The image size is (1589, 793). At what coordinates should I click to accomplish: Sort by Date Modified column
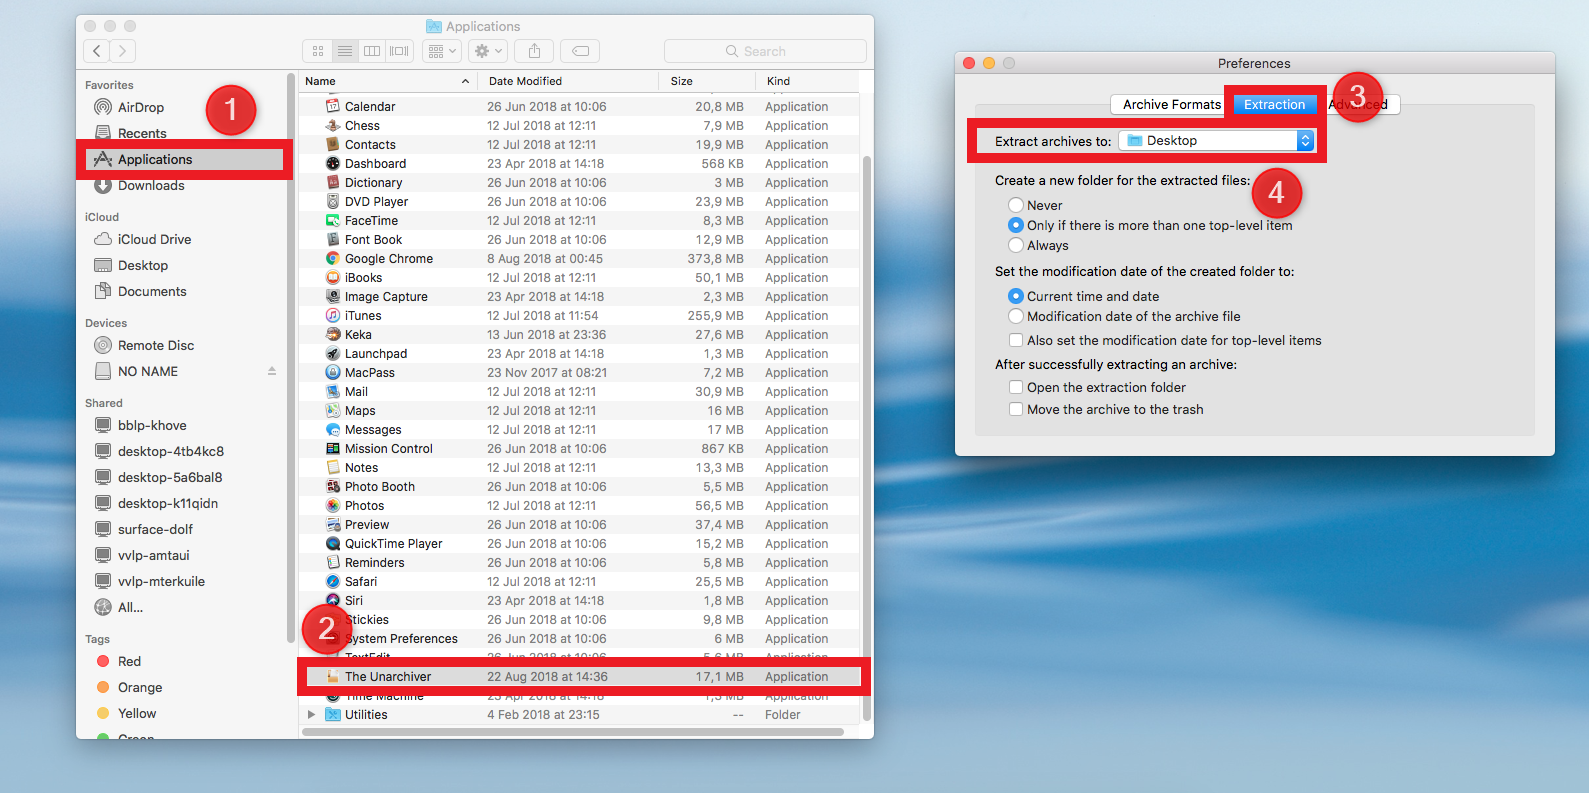568,81
